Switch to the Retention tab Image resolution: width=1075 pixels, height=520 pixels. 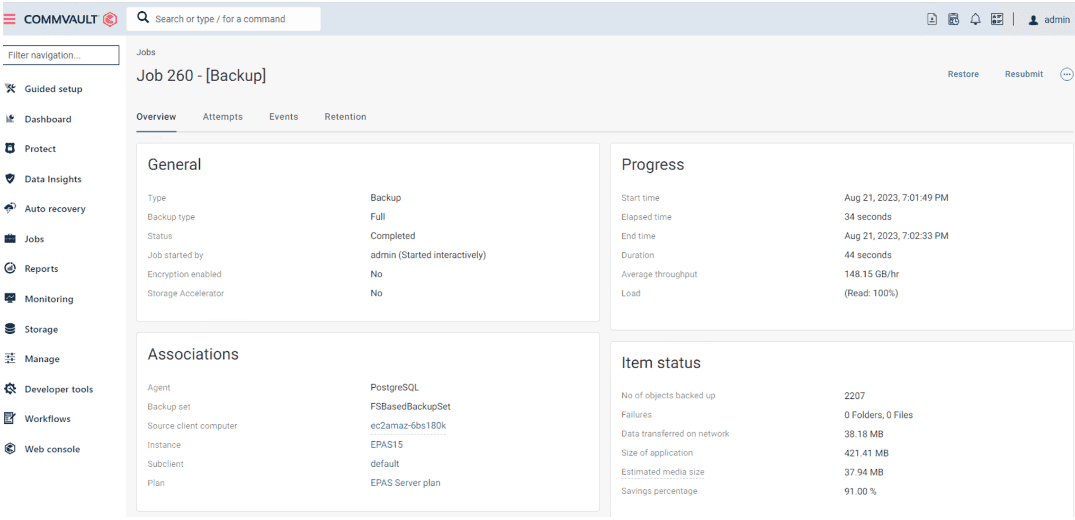coord(346,117)
